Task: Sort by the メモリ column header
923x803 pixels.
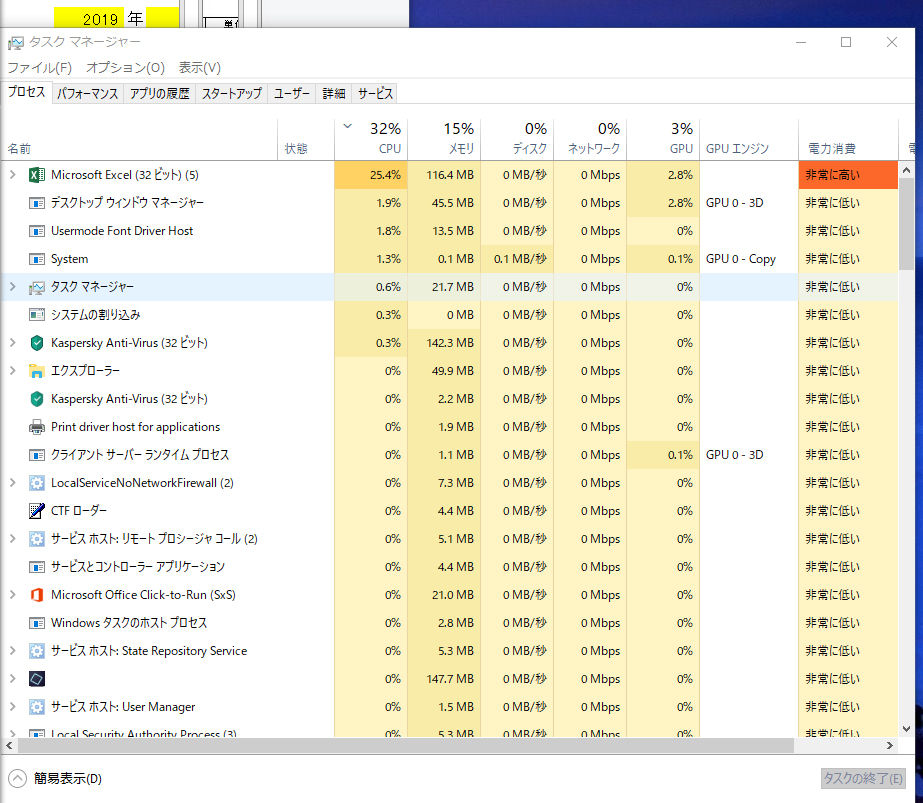Action: pos(444,139)
